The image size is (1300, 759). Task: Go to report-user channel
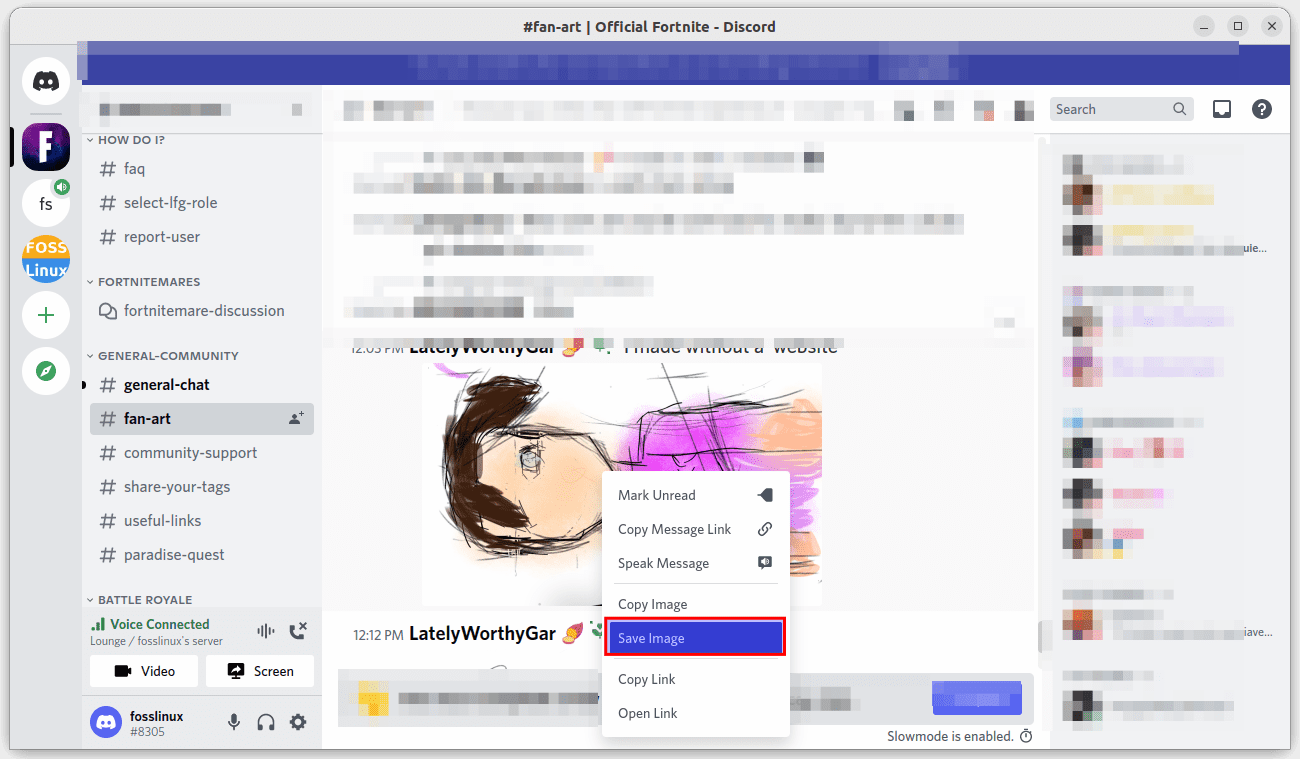pos(202,237)
